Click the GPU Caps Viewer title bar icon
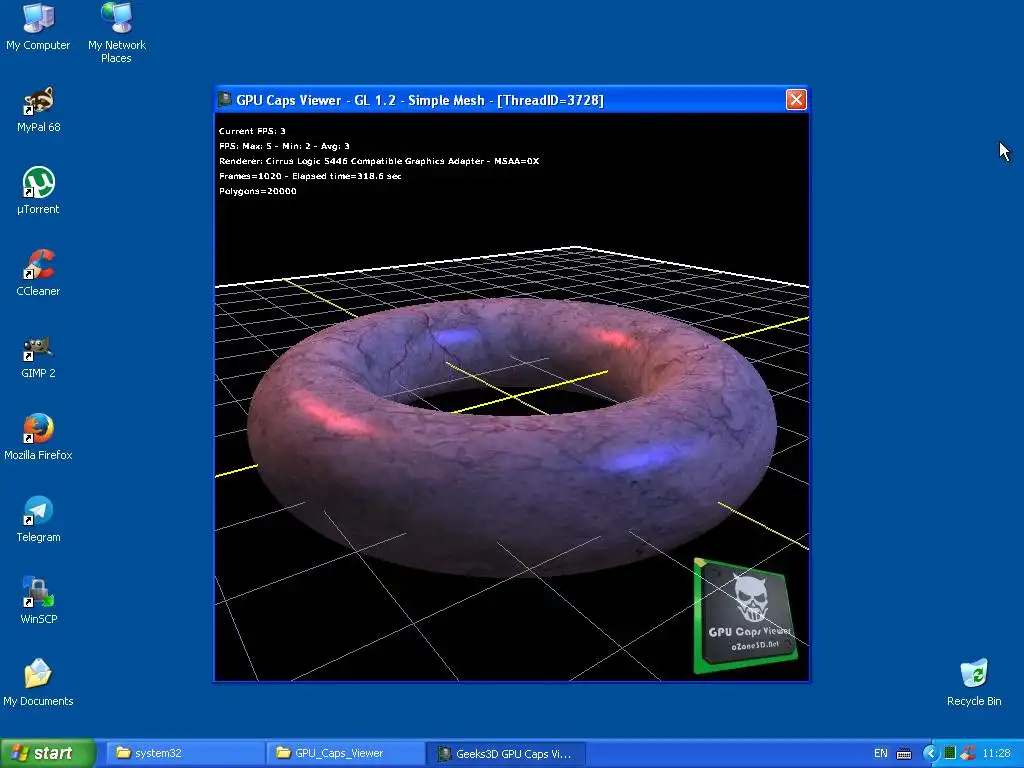 tap(225, 99)
